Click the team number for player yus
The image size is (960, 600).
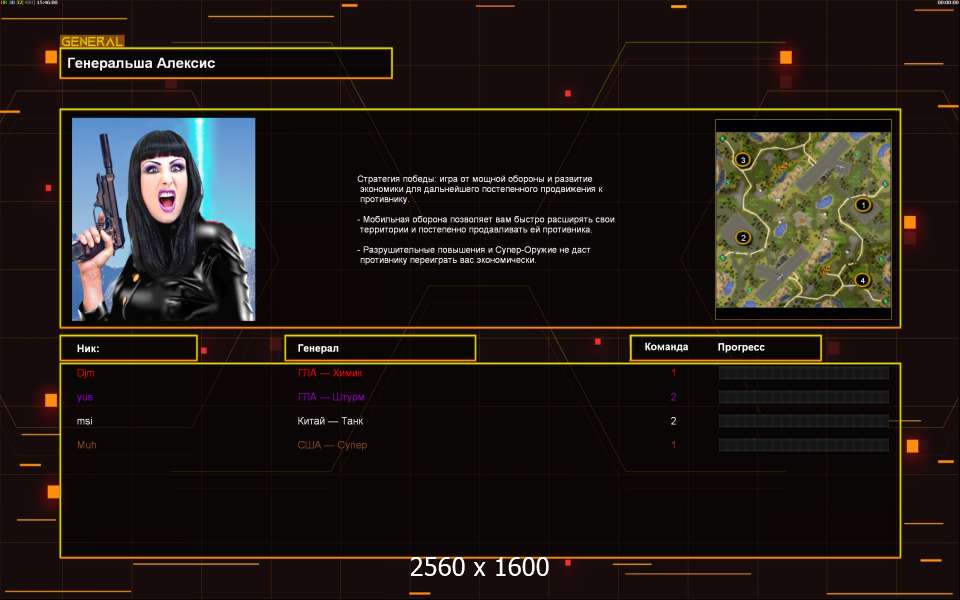[x=674, y=397]
